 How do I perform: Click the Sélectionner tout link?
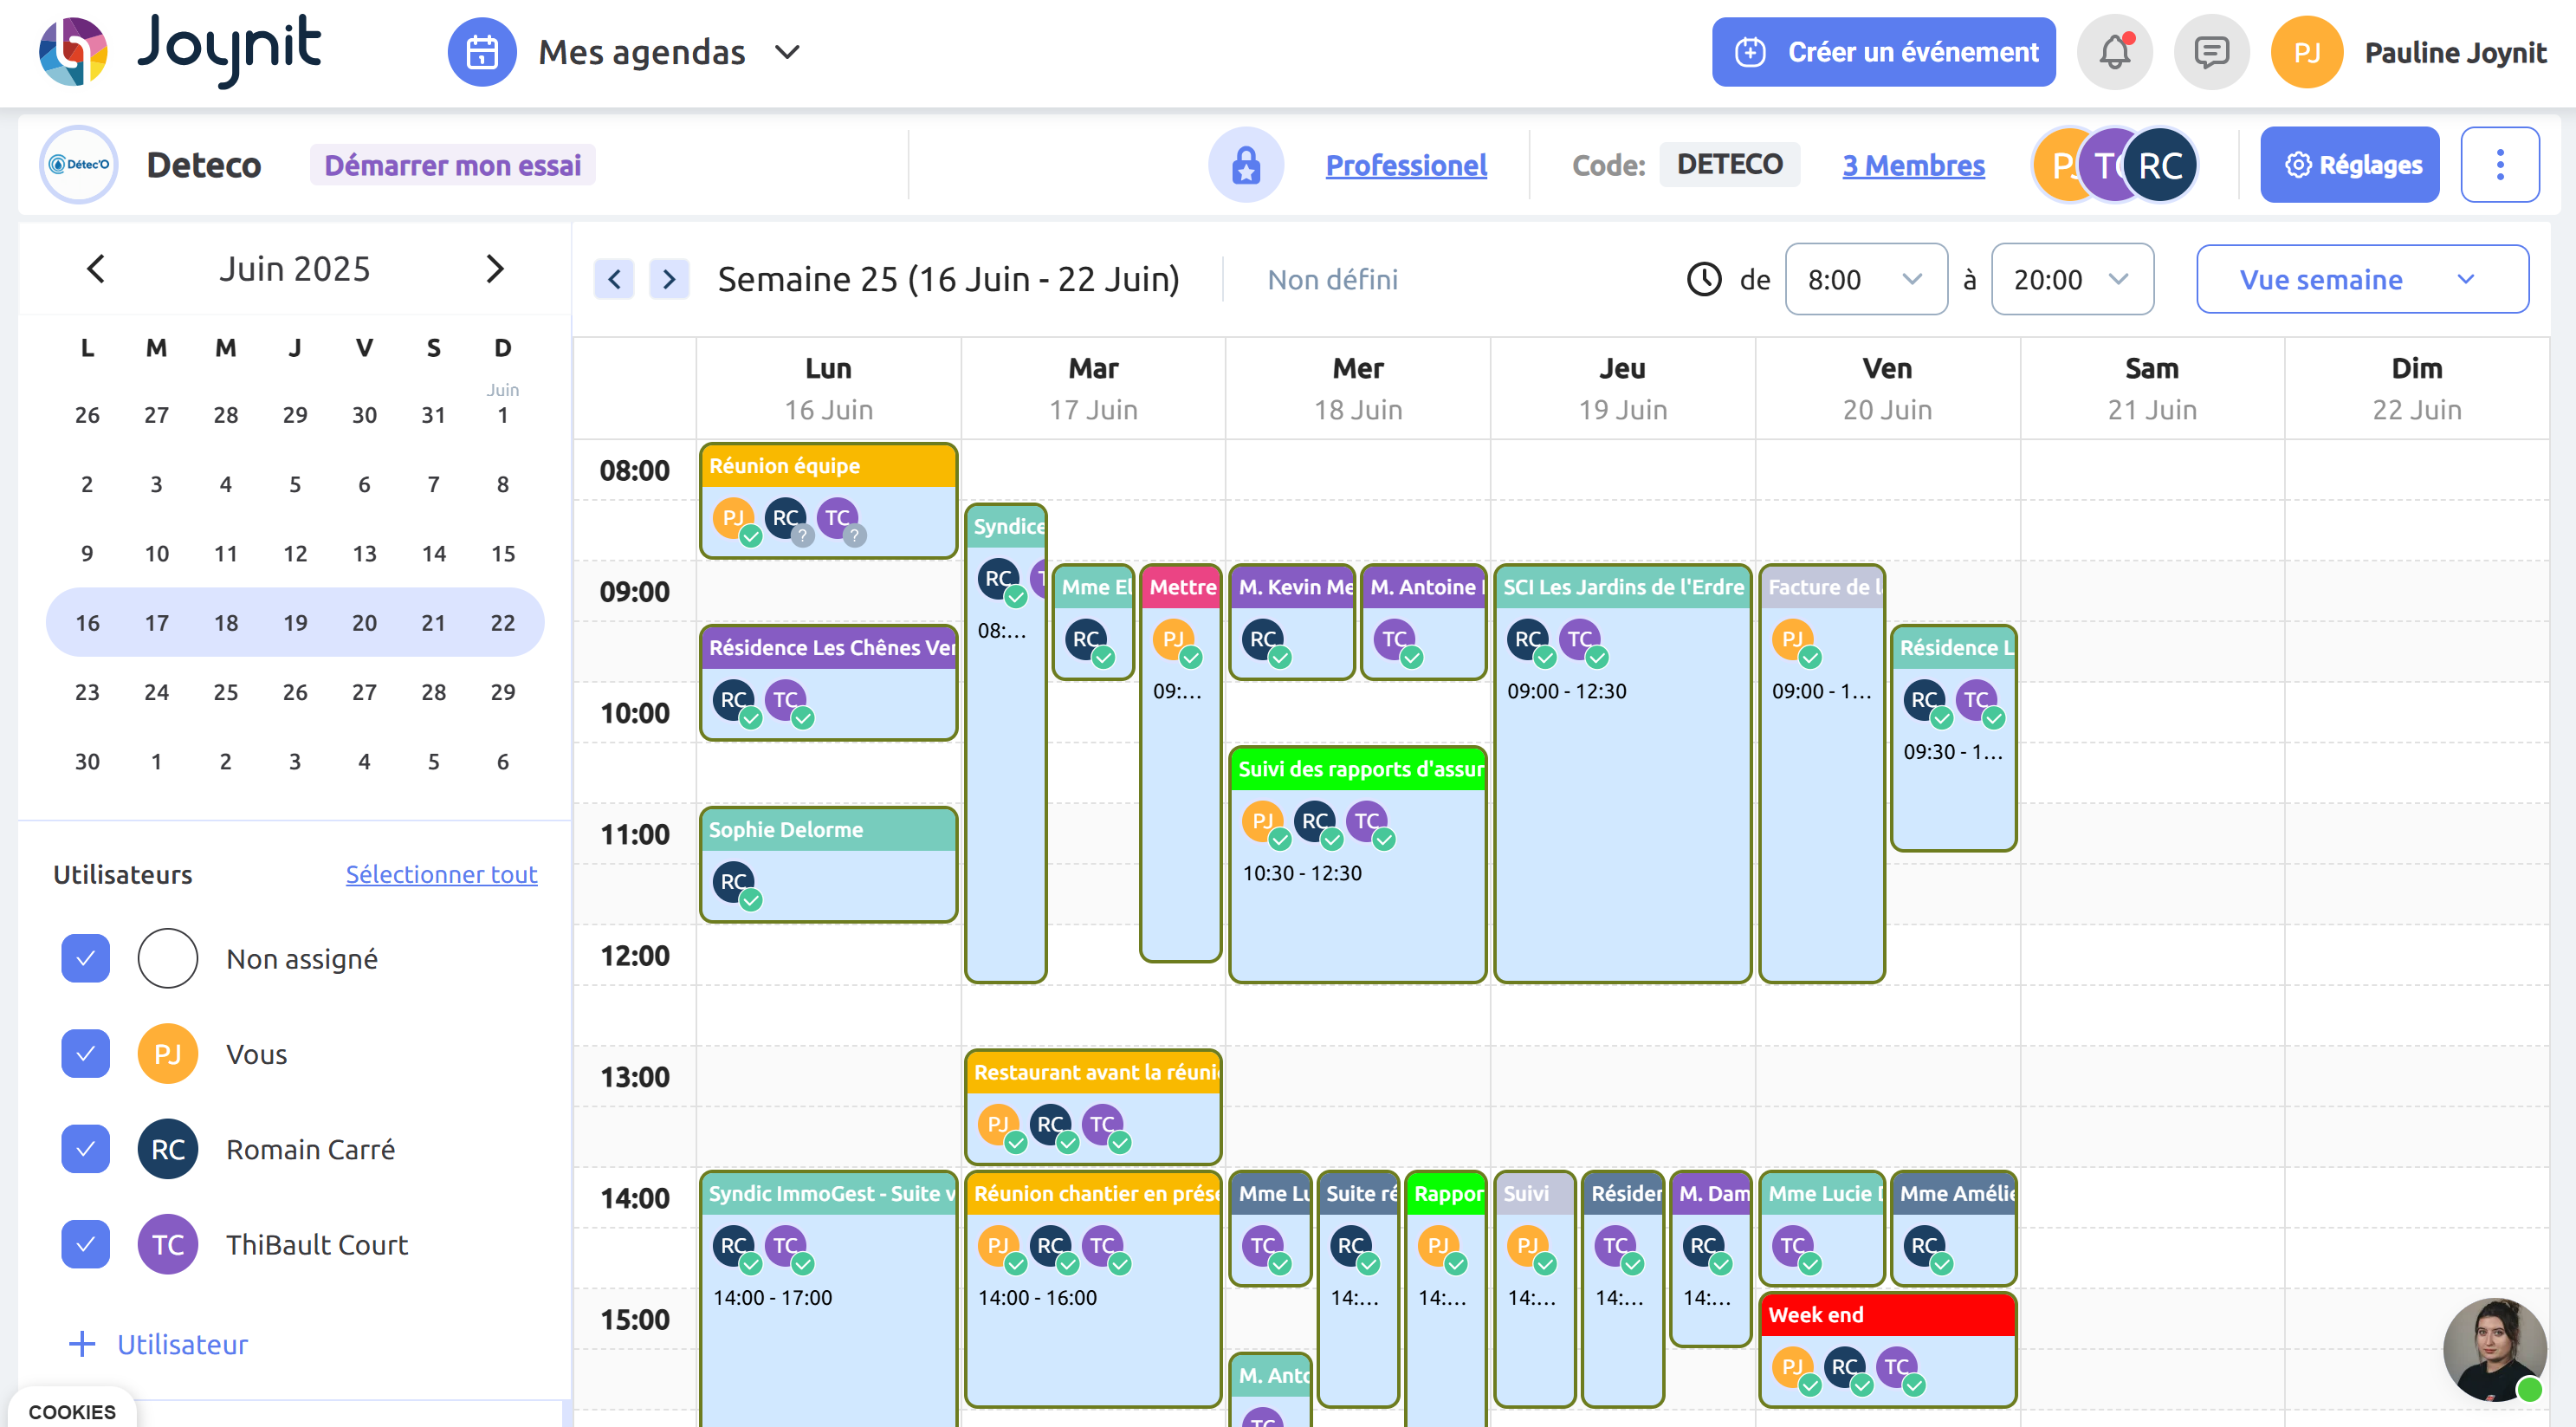pos(441,874)
